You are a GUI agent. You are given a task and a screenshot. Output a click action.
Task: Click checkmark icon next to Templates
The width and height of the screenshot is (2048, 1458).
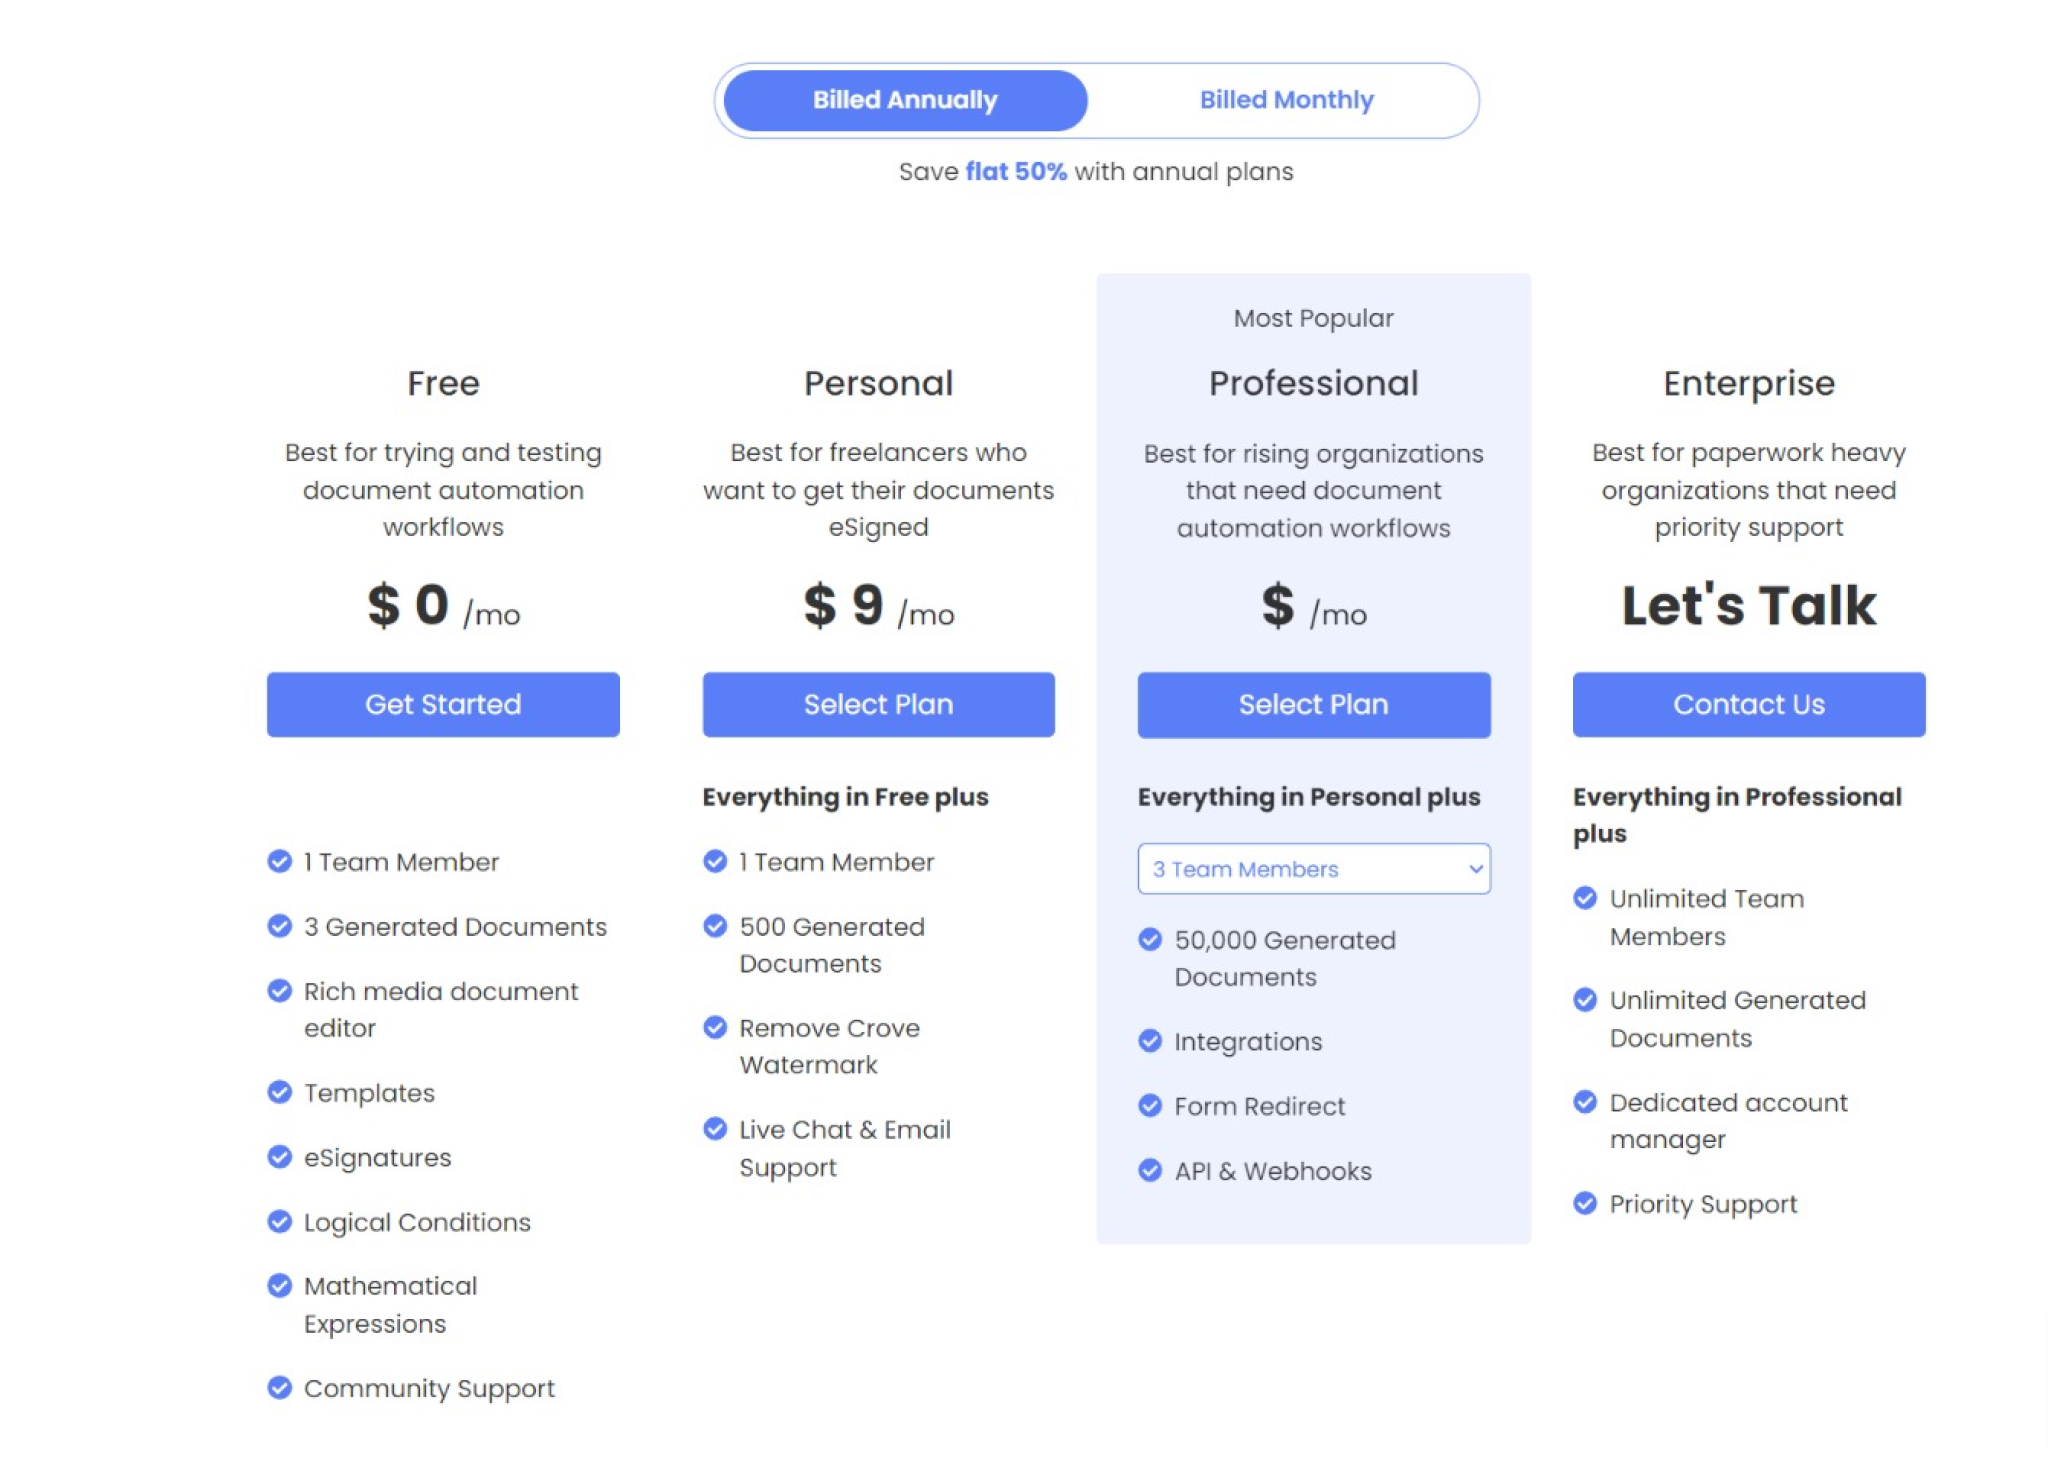click(x=279, y=1092)
